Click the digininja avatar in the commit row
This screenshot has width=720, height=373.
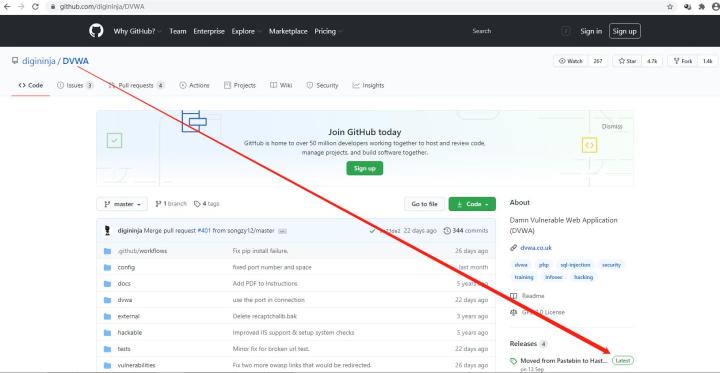pyautogui.click(x=107, y=231)
